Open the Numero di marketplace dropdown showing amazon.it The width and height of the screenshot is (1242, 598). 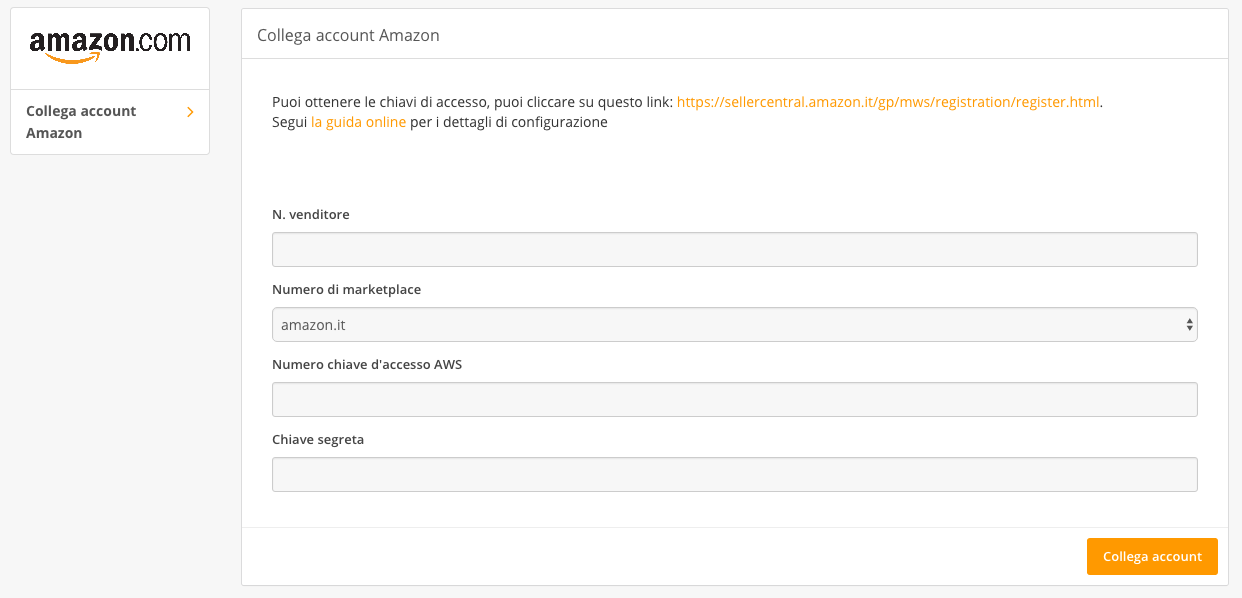pyautogui.click(x=734, y=325)
